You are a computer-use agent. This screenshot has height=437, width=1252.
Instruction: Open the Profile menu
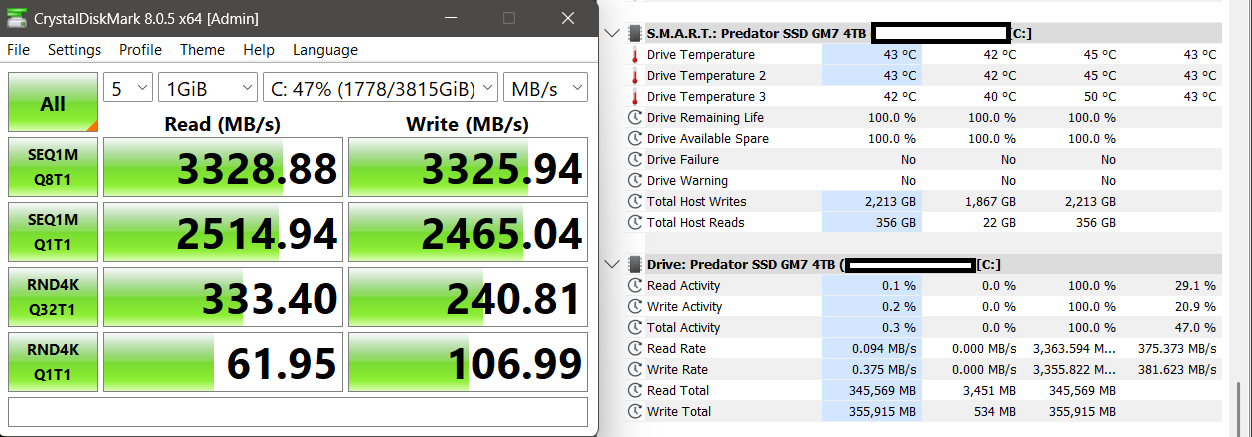tap(140, 50)
